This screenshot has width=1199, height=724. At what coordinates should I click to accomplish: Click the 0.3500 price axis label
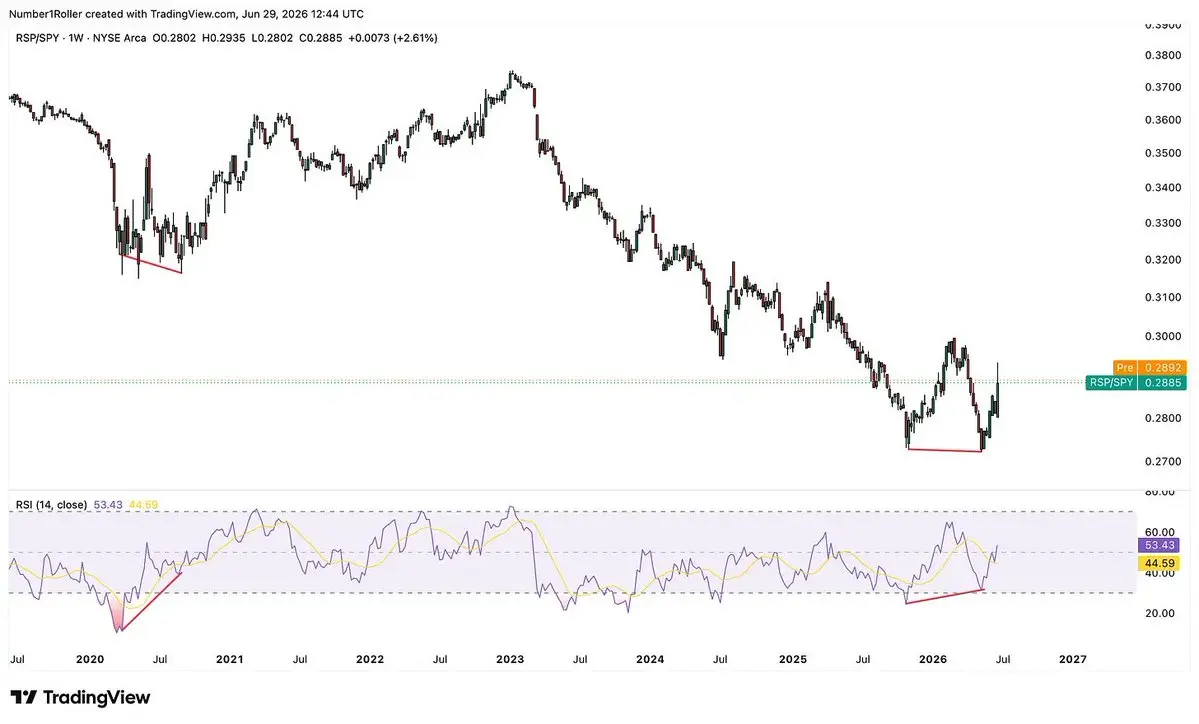tap(1163, 153)
